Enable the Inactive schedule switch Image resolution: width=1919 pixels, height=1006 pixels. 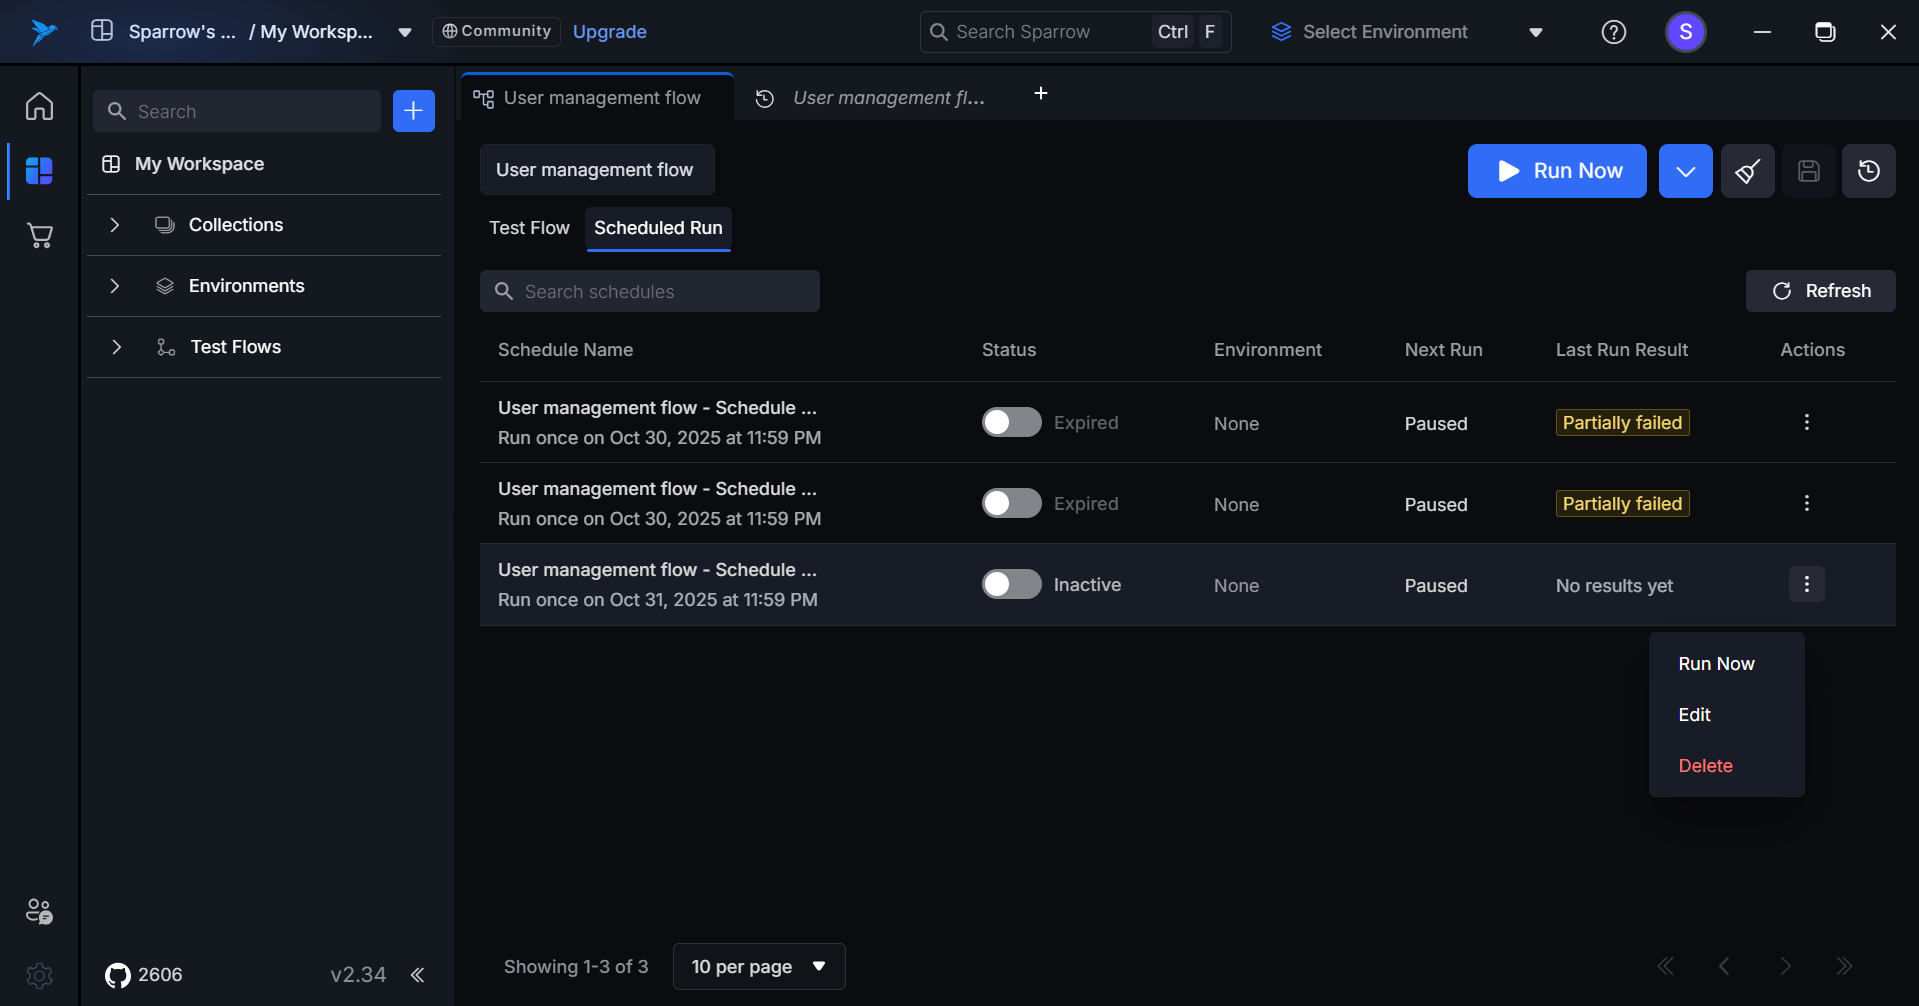tap(1011, 585)
